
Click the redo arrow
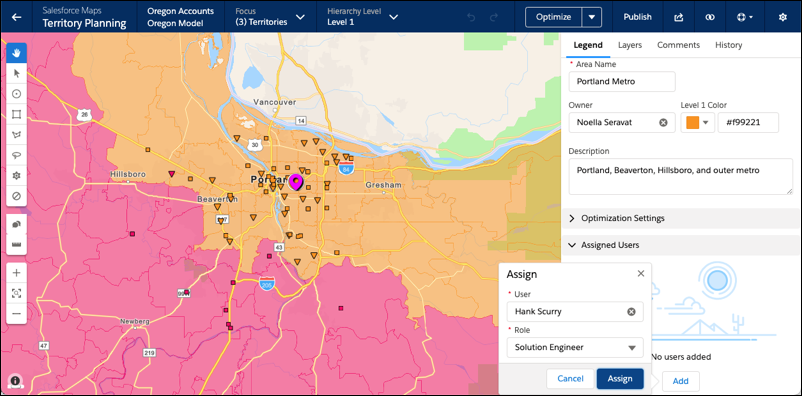tap(494, 17)
